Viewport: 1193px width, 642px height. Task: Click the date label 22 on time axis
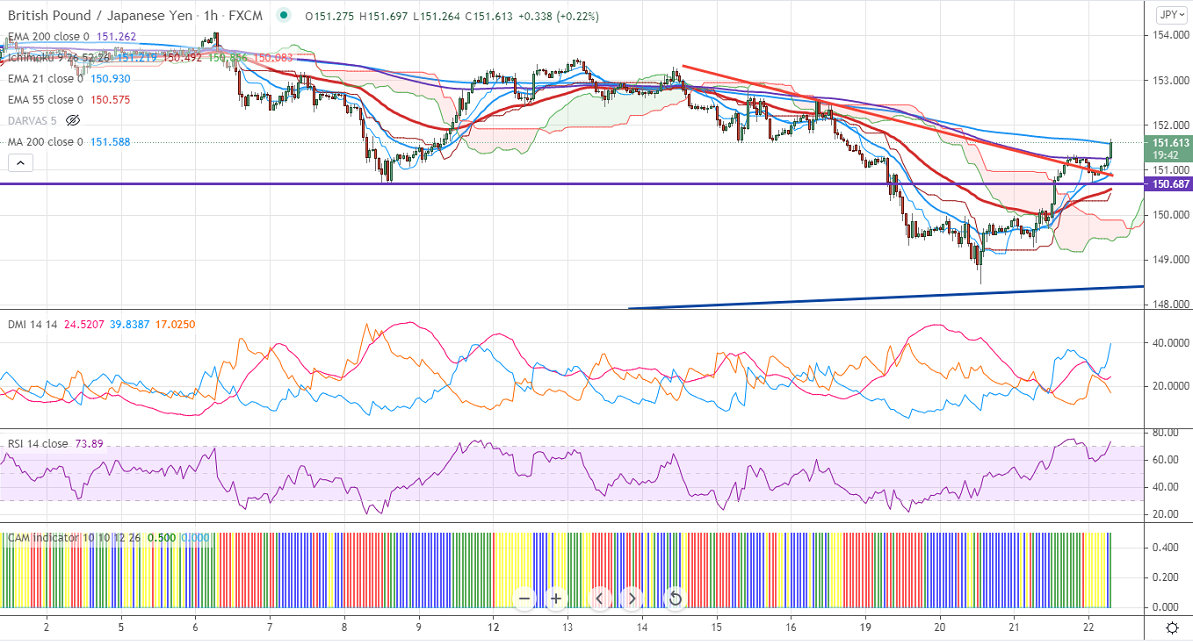click(x=1089, y=628)
